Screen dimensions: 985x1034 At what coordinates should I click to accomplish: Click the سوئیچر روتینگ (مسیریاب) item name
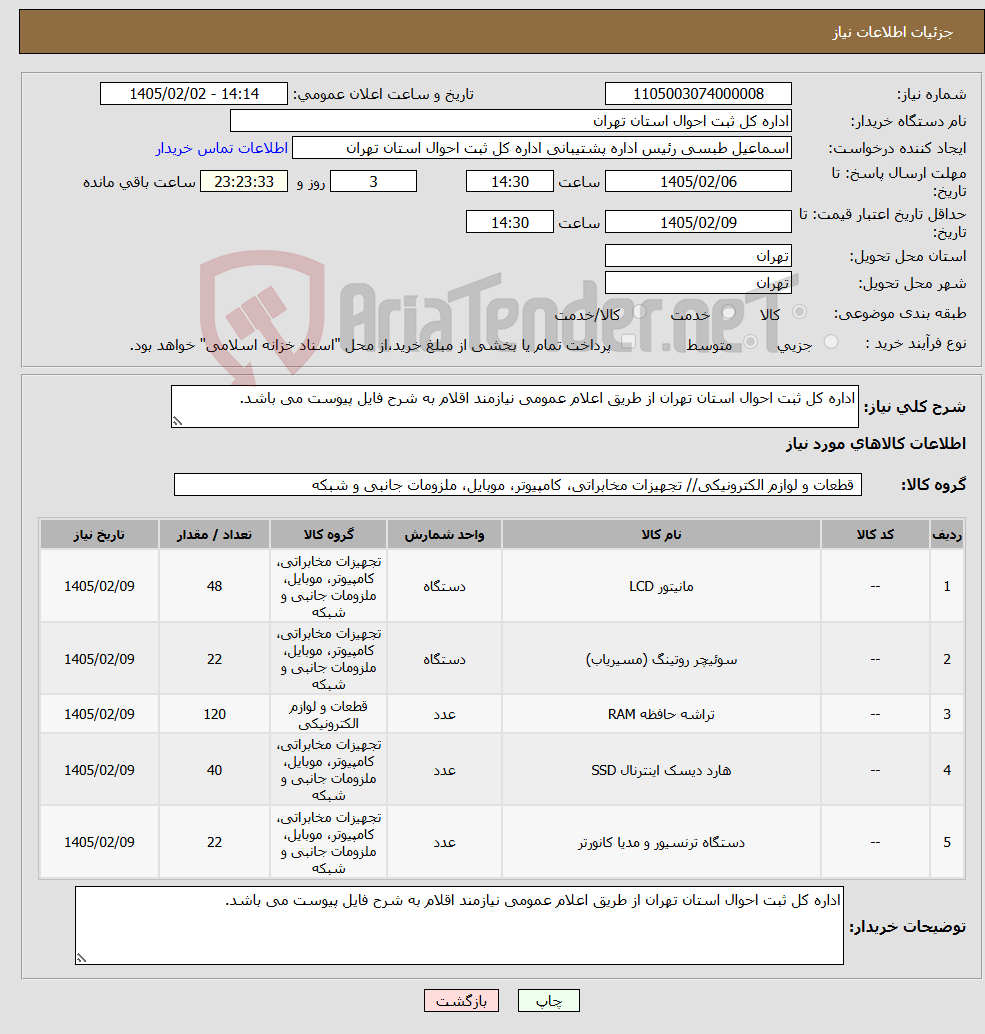coord(661,659)
